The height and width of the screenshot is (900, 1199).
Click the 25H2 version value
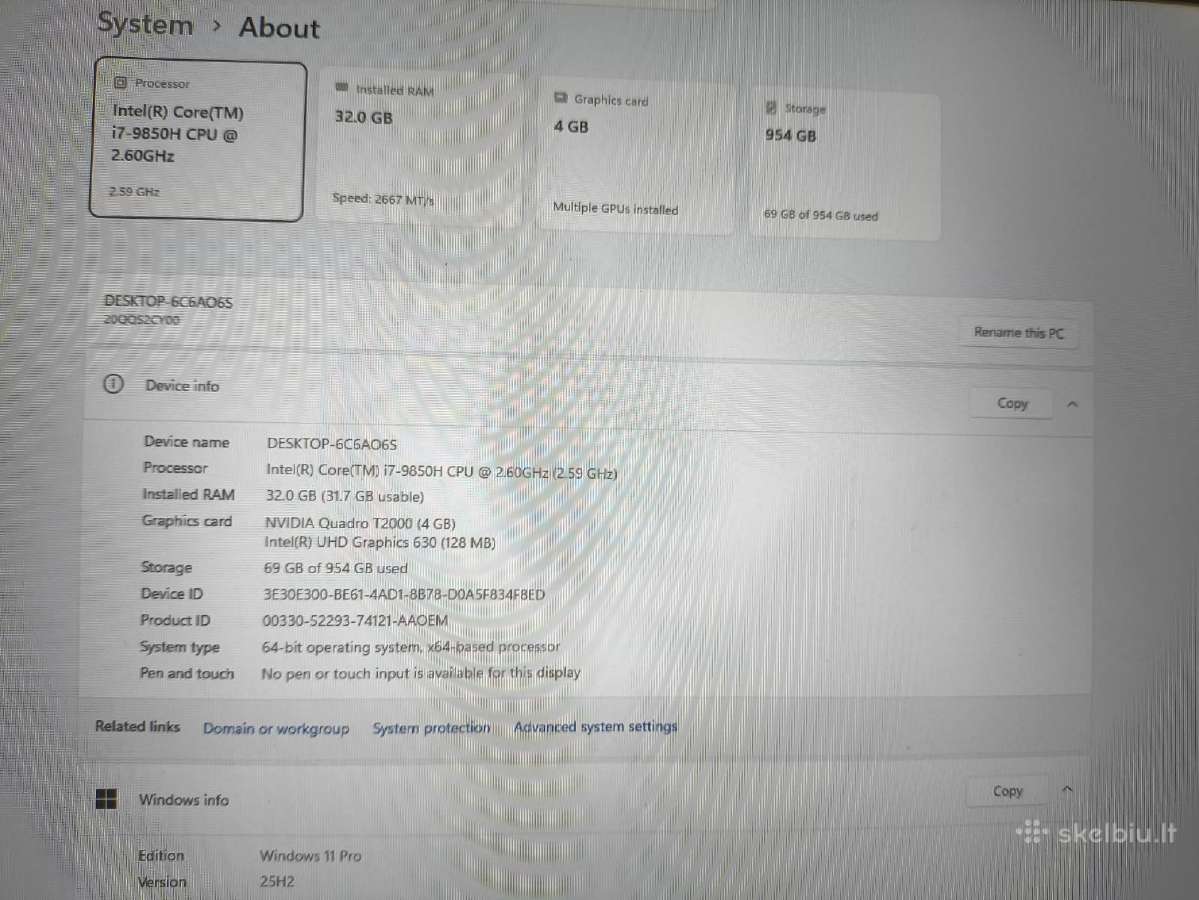(277, 882)
